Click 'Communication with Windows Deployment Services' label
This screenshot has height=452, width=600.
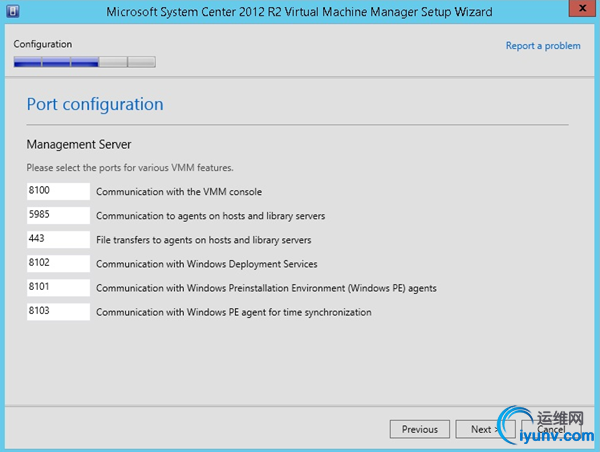(207, 264)
